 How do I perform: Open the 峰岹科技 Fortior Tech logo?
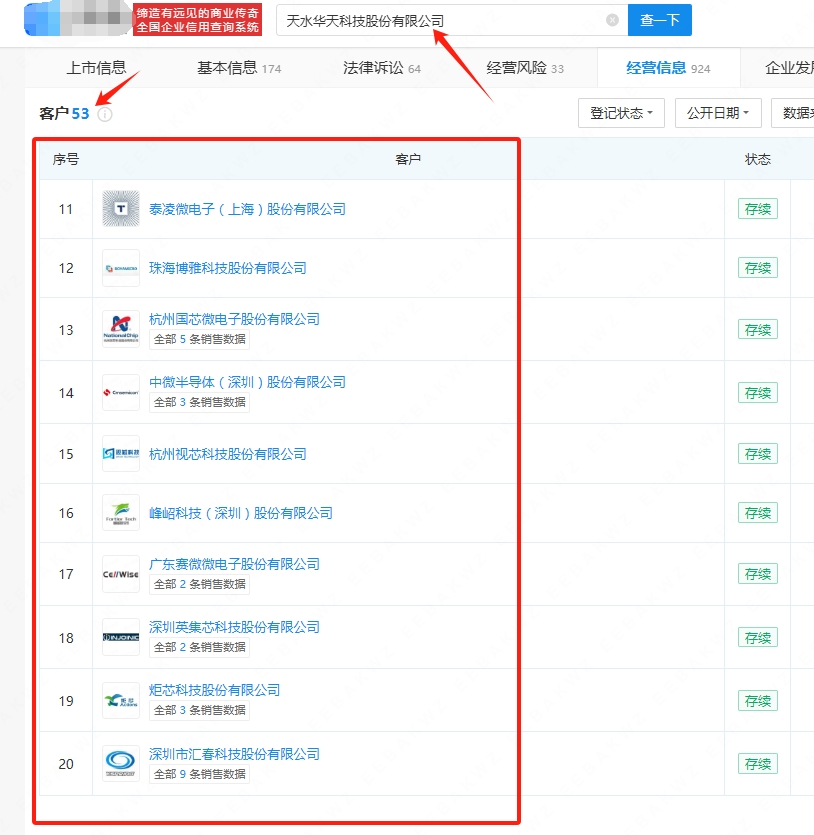click(x=121, y=513)
